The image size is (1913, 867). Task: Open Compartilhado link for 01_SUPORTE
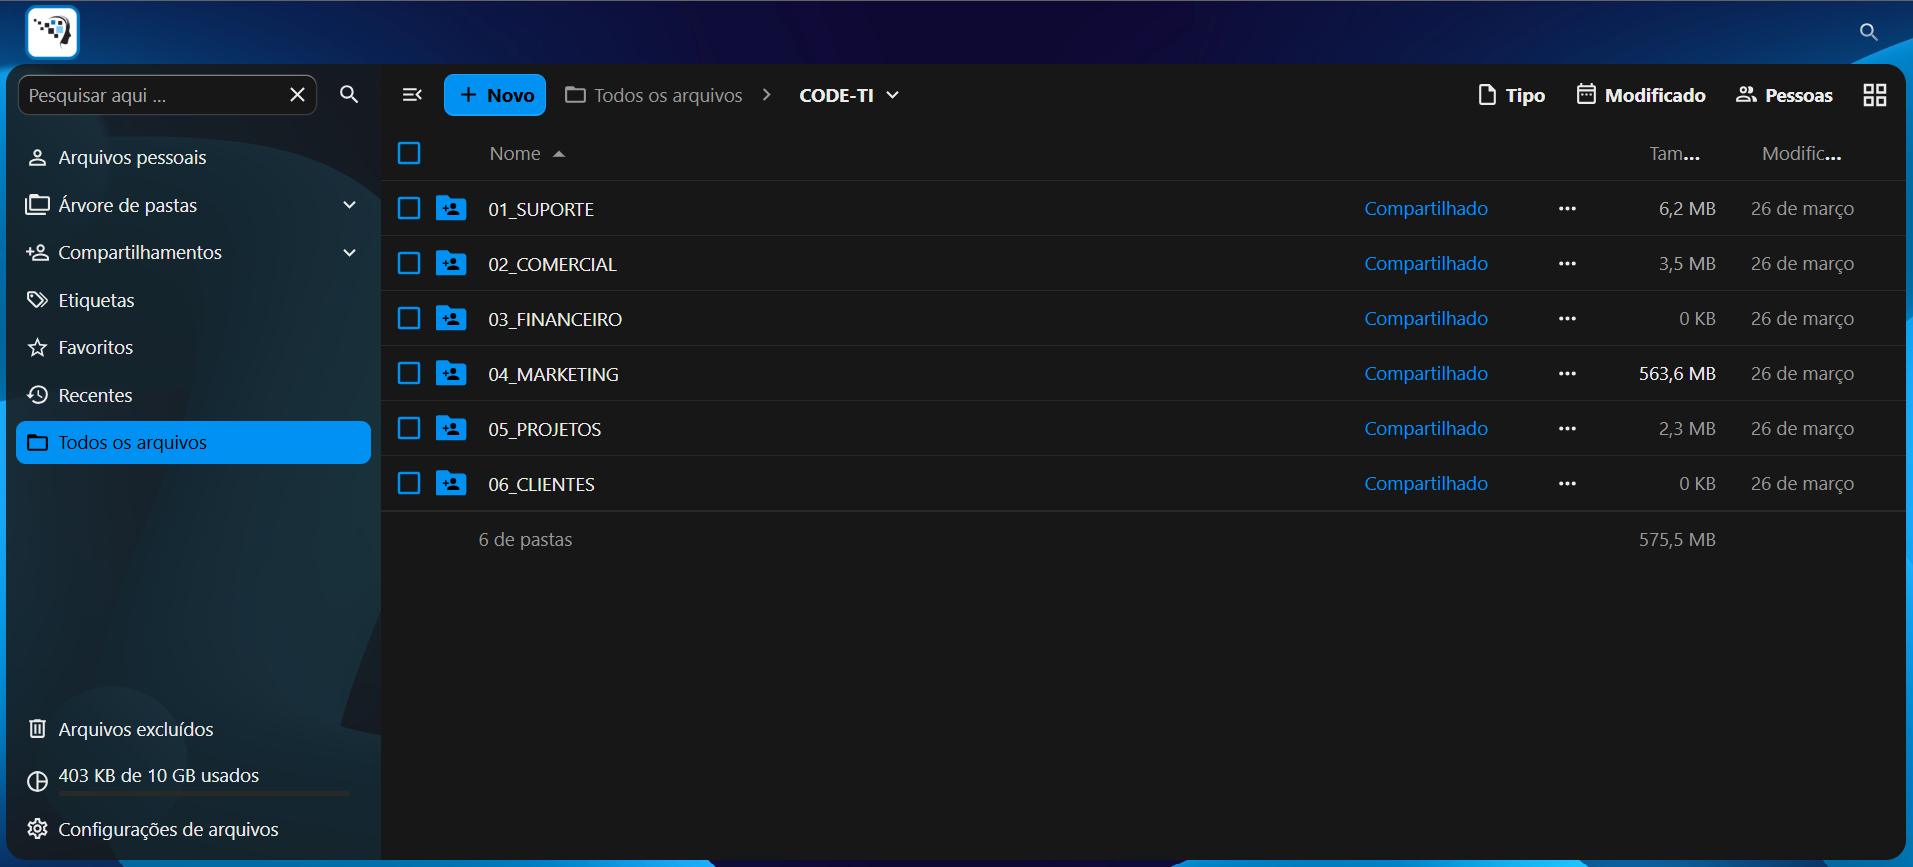pos(1426,208)
